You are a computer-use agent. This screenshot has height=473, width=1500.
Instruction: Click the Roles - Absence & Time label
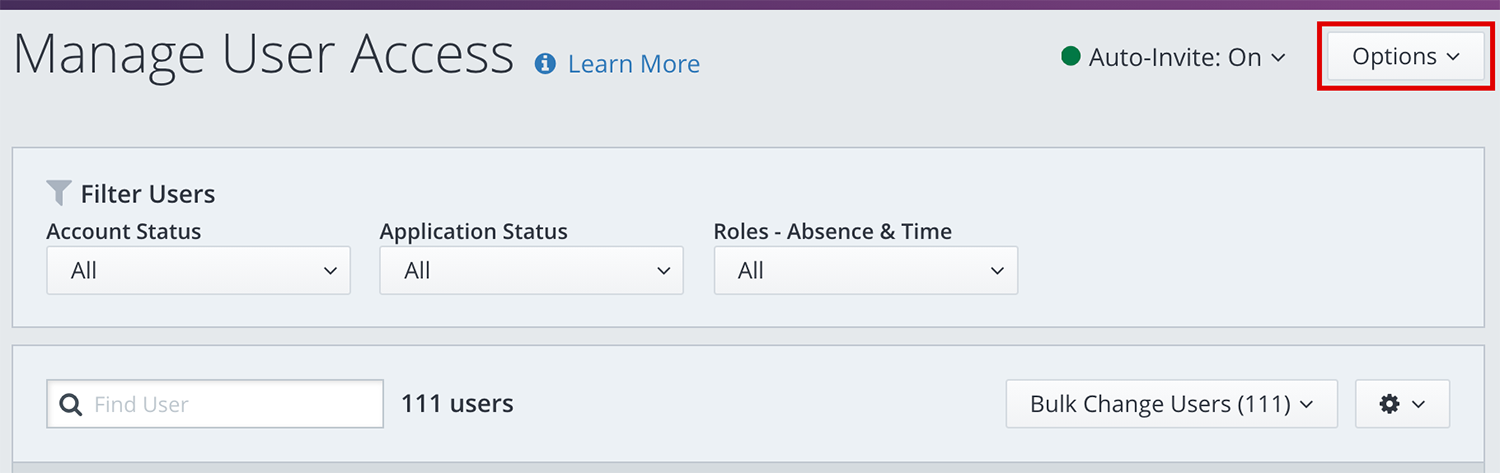[x=832, y=232]
